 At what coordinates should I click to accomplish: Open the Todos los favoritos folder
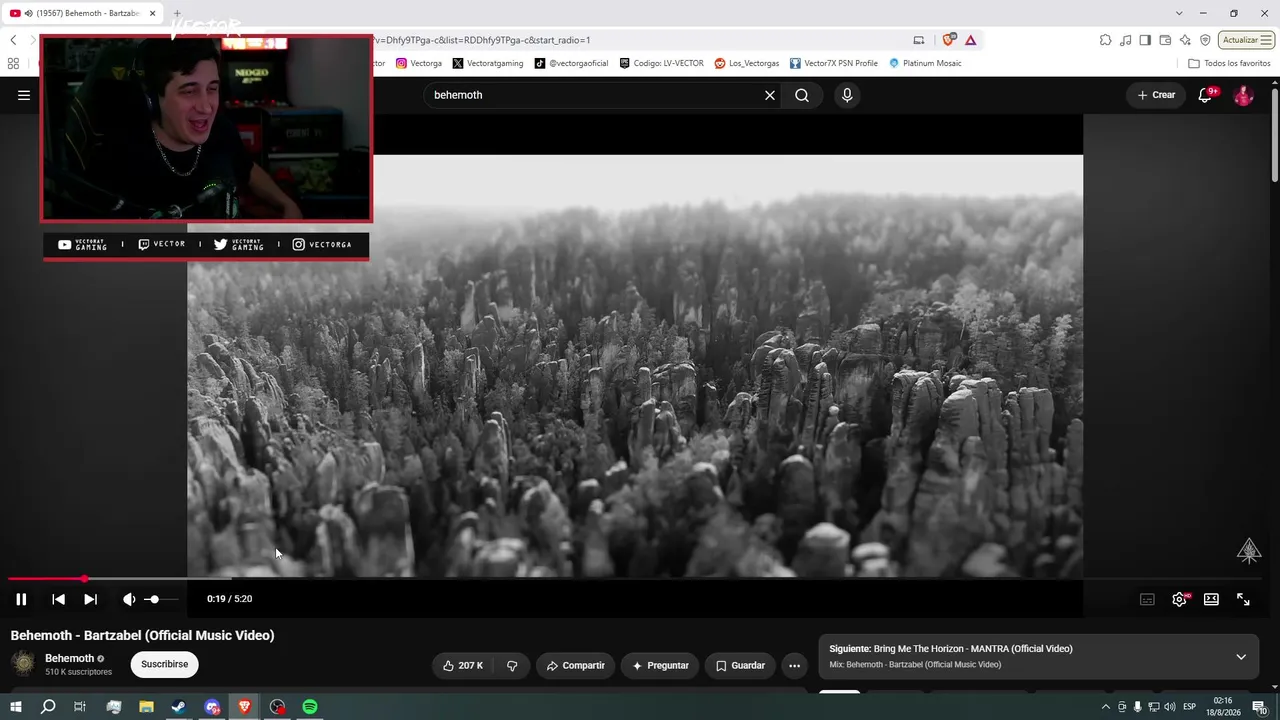tap(1229, 63)
